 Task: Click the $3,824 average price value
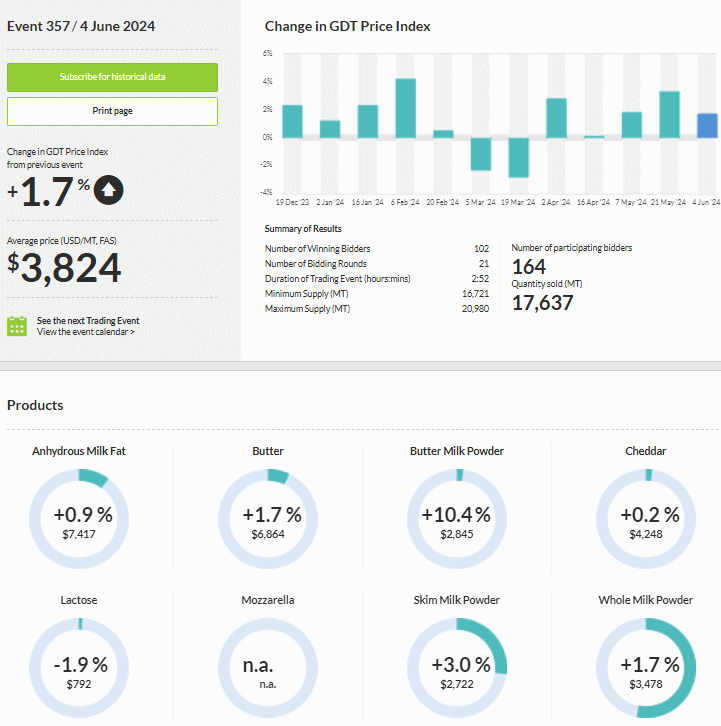tap(64, 268)
